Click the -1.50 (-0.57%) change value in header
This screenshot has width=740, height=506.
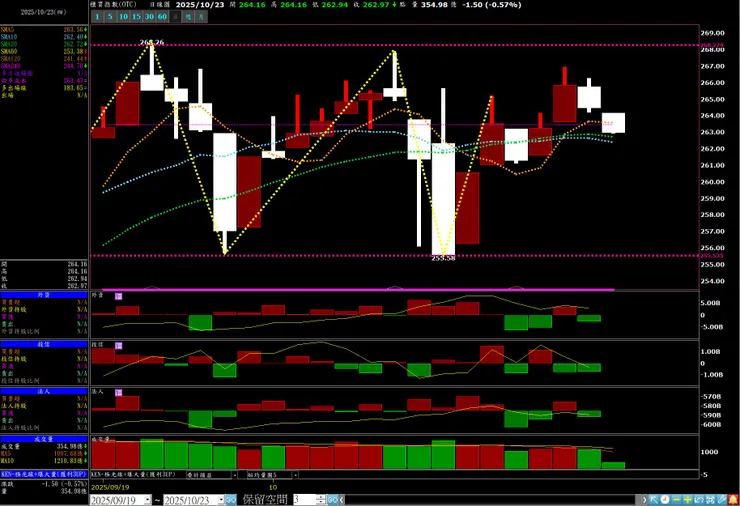click(x=492, y=5)
